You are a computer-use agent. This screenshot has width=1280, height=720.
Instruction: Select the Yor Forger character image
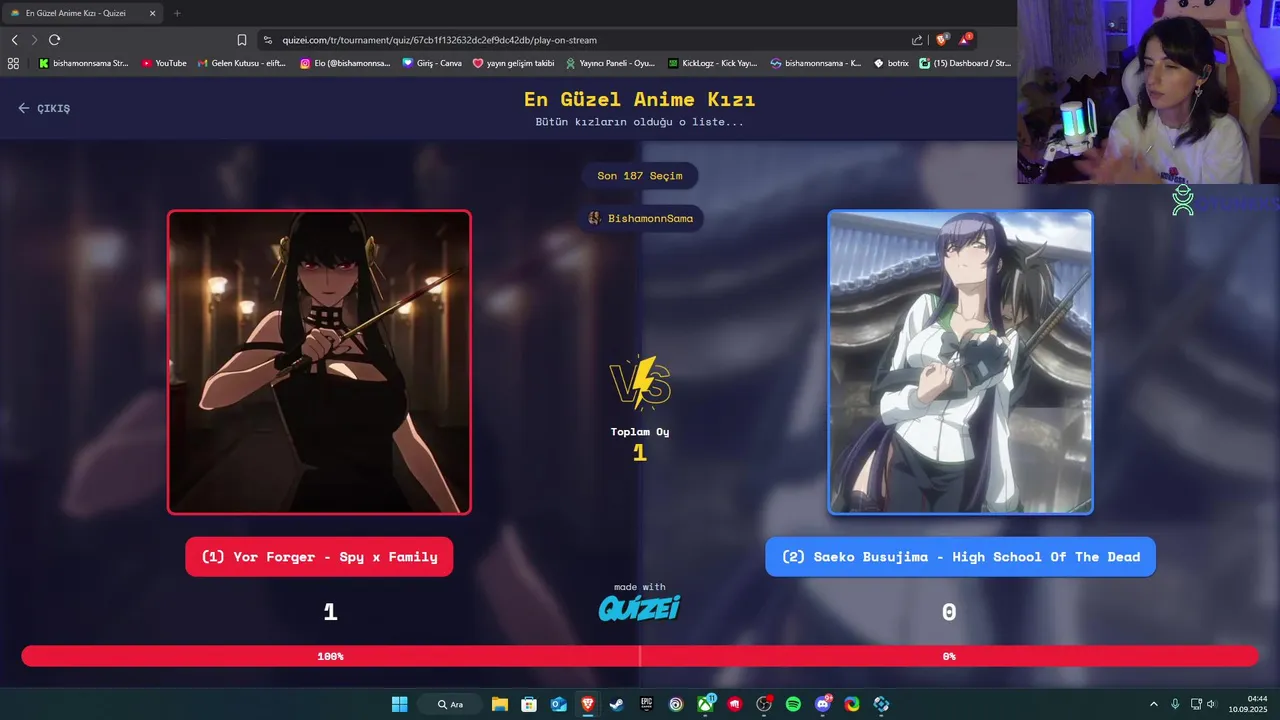click(319, 362)
